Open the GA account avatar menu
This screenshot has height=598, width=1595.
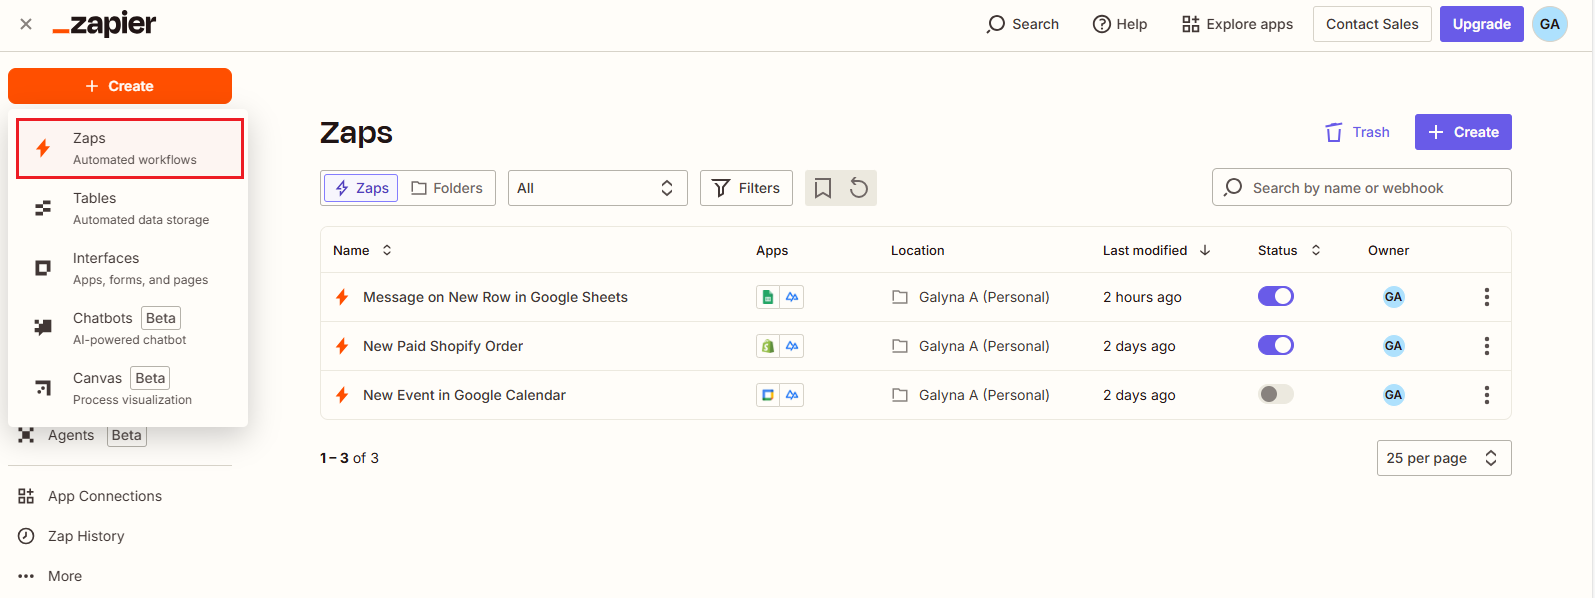pyautogui.click(x=1550, y=24)
